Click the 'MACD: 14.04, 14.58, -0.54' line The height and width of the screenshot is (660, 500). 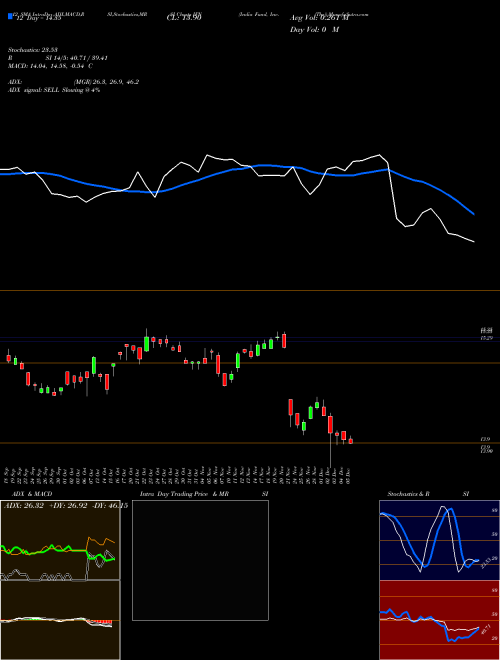[x=50, y=66]
